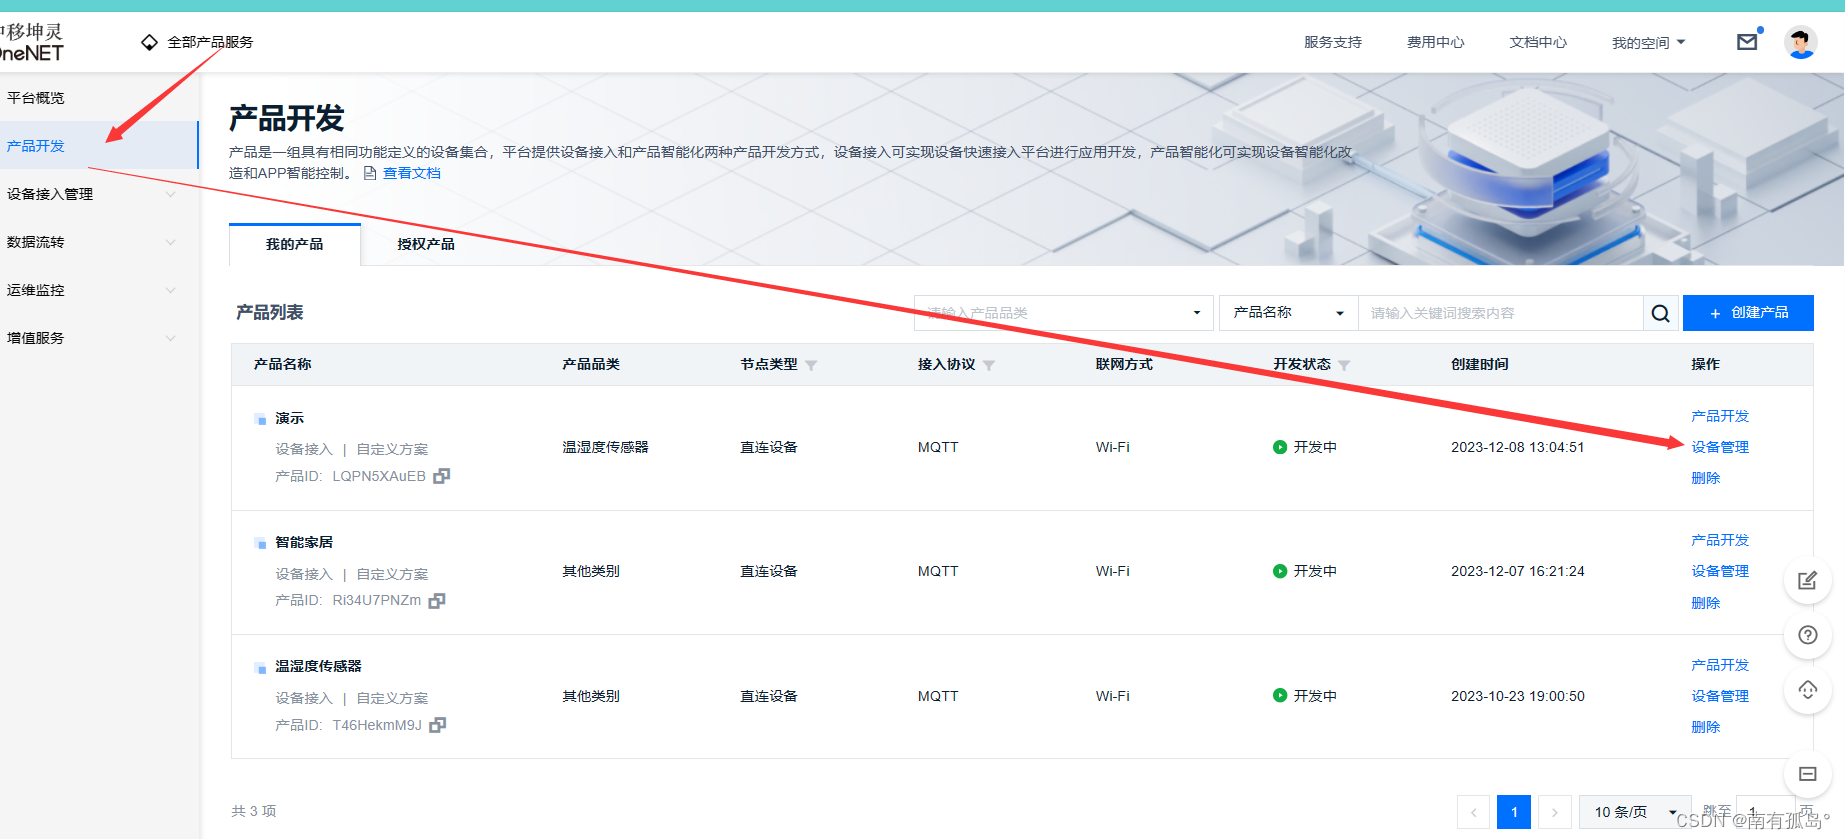Open the product category dropdown
This screenshot has width=1845, height=839.
[1063, 313]
